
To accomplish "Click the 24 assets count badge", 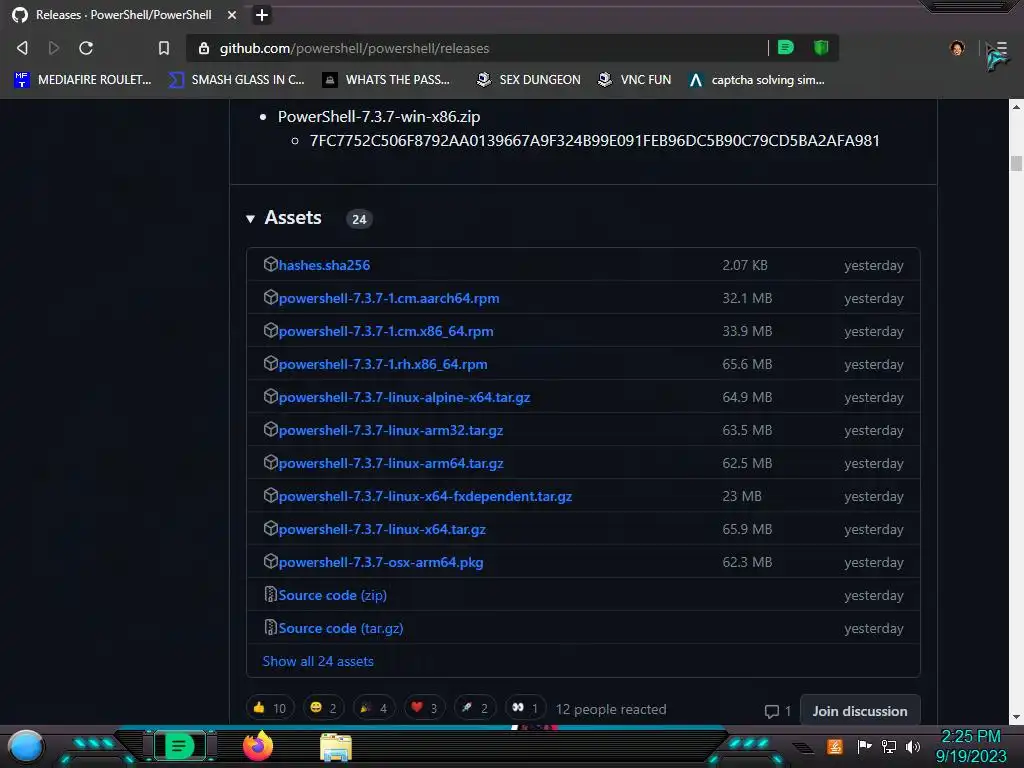I will pyautogui.click(x=359, y=219).
